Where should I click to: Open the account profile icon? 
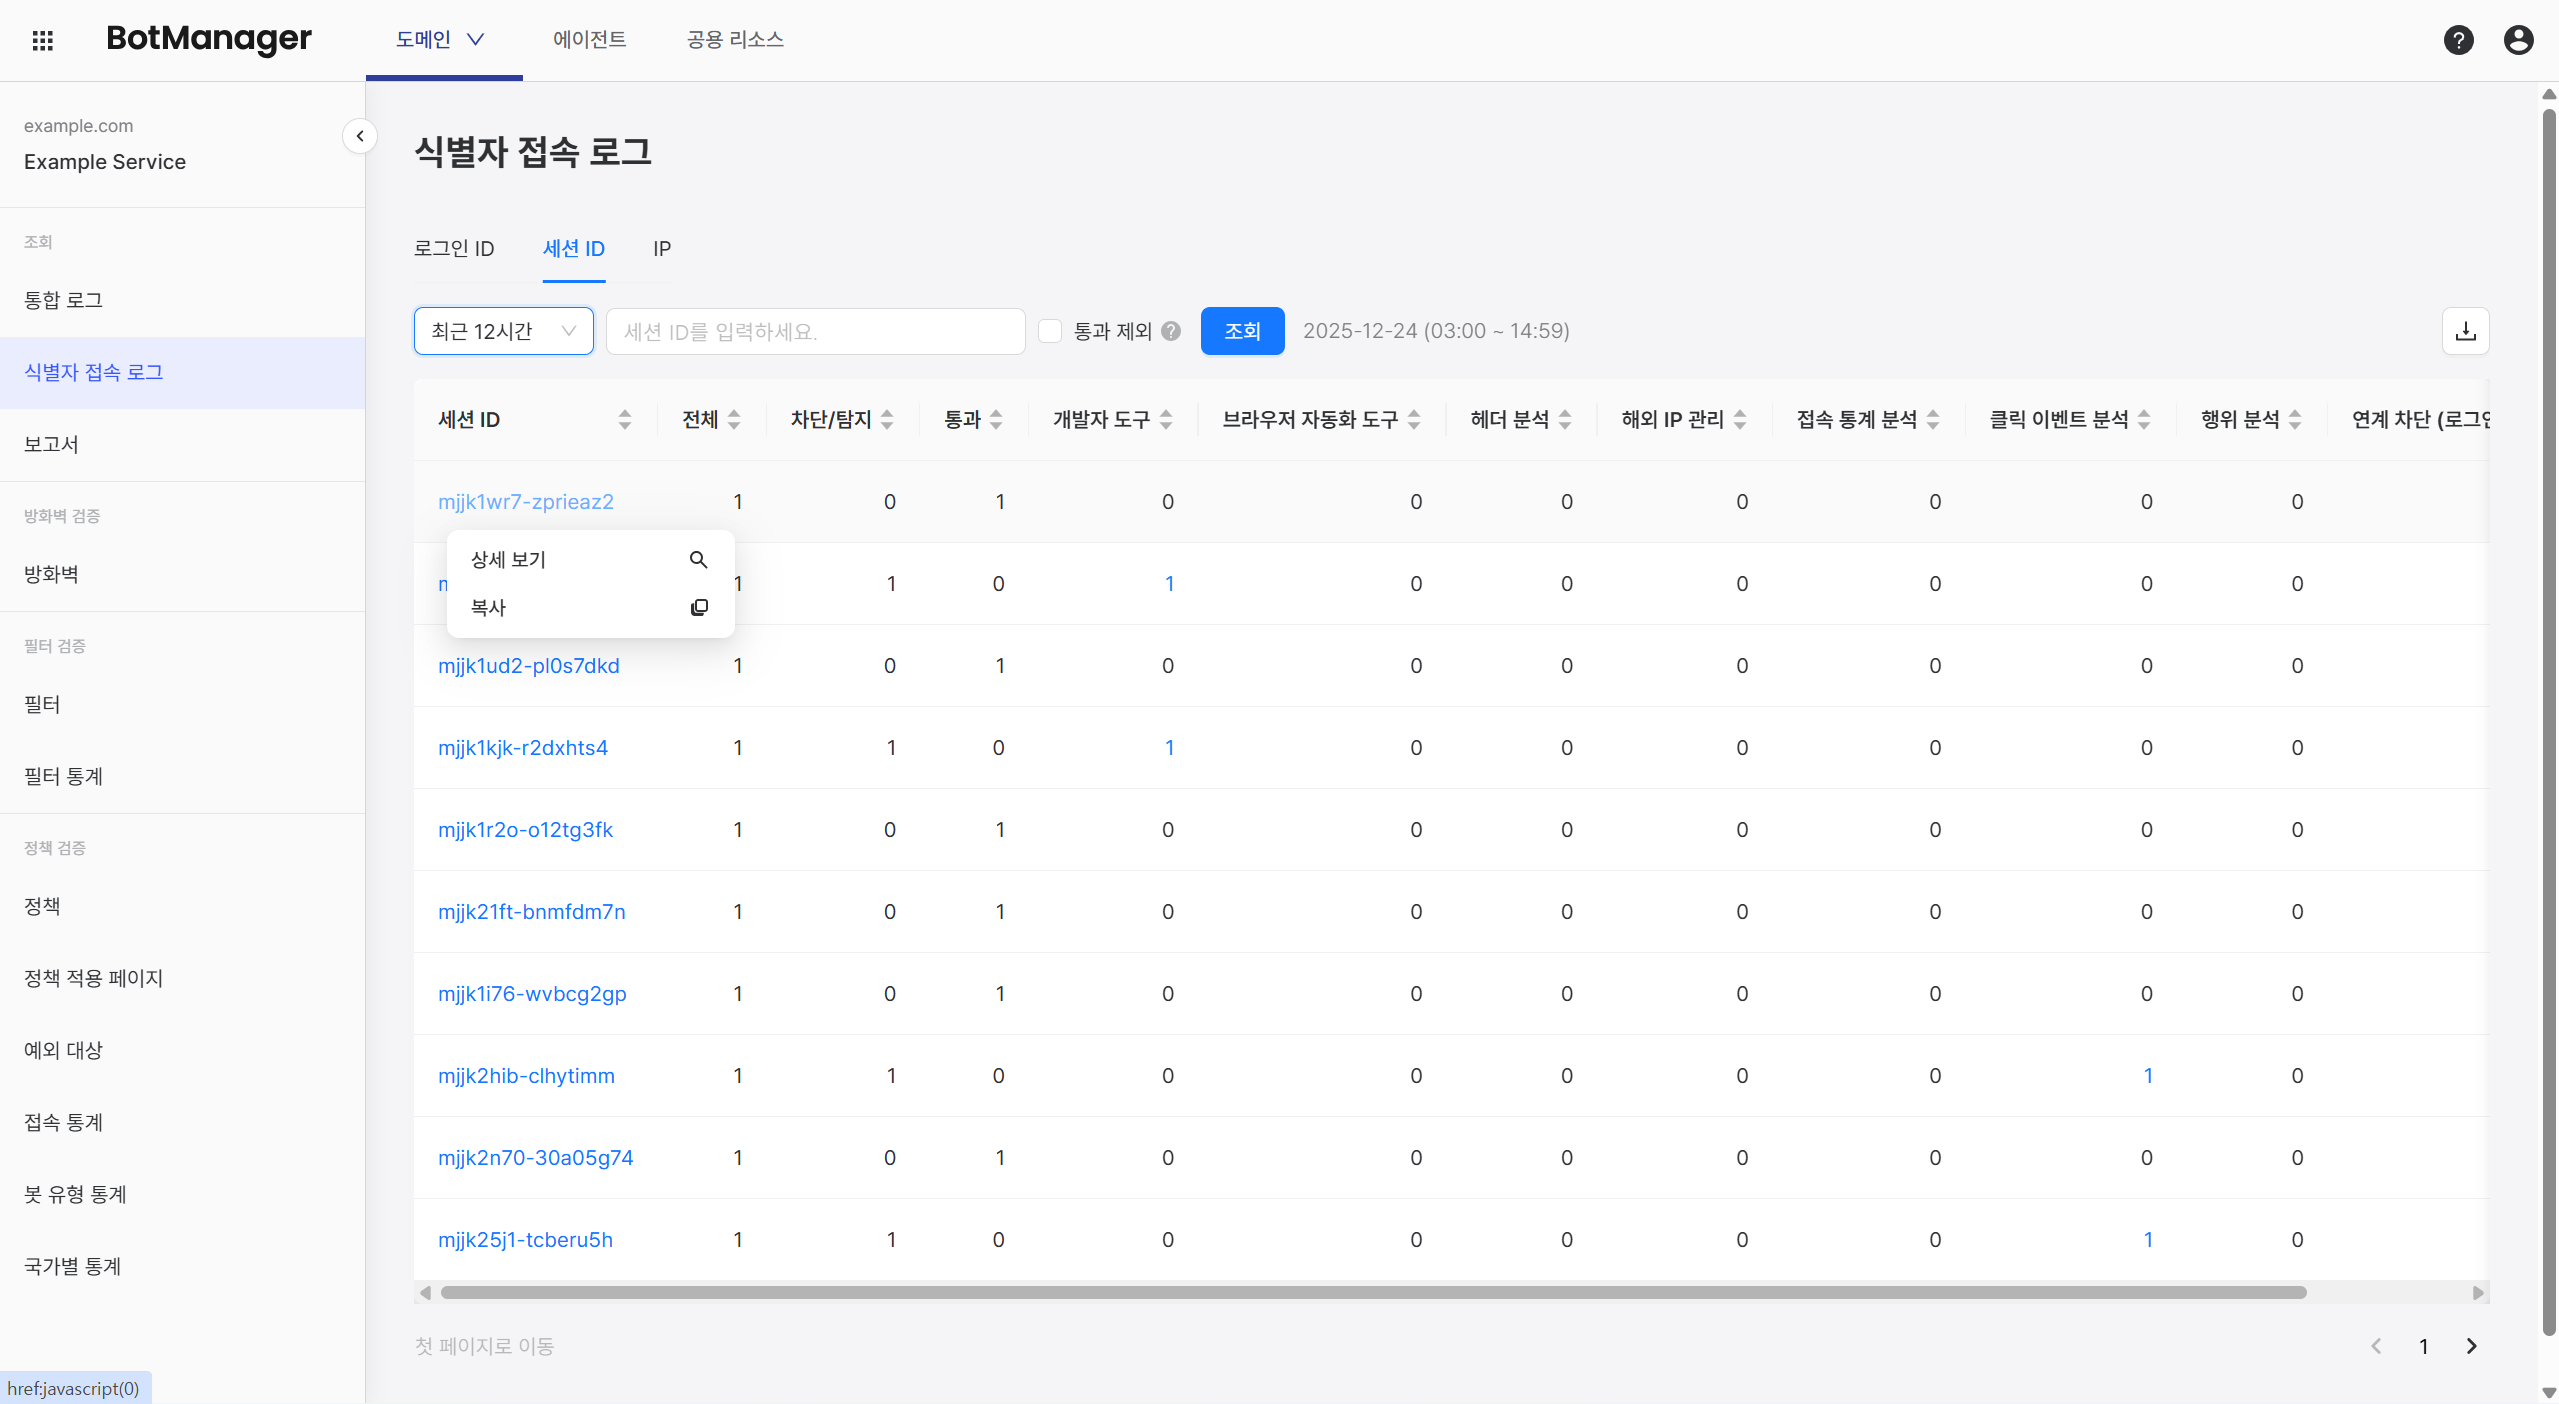(2518, 40)
